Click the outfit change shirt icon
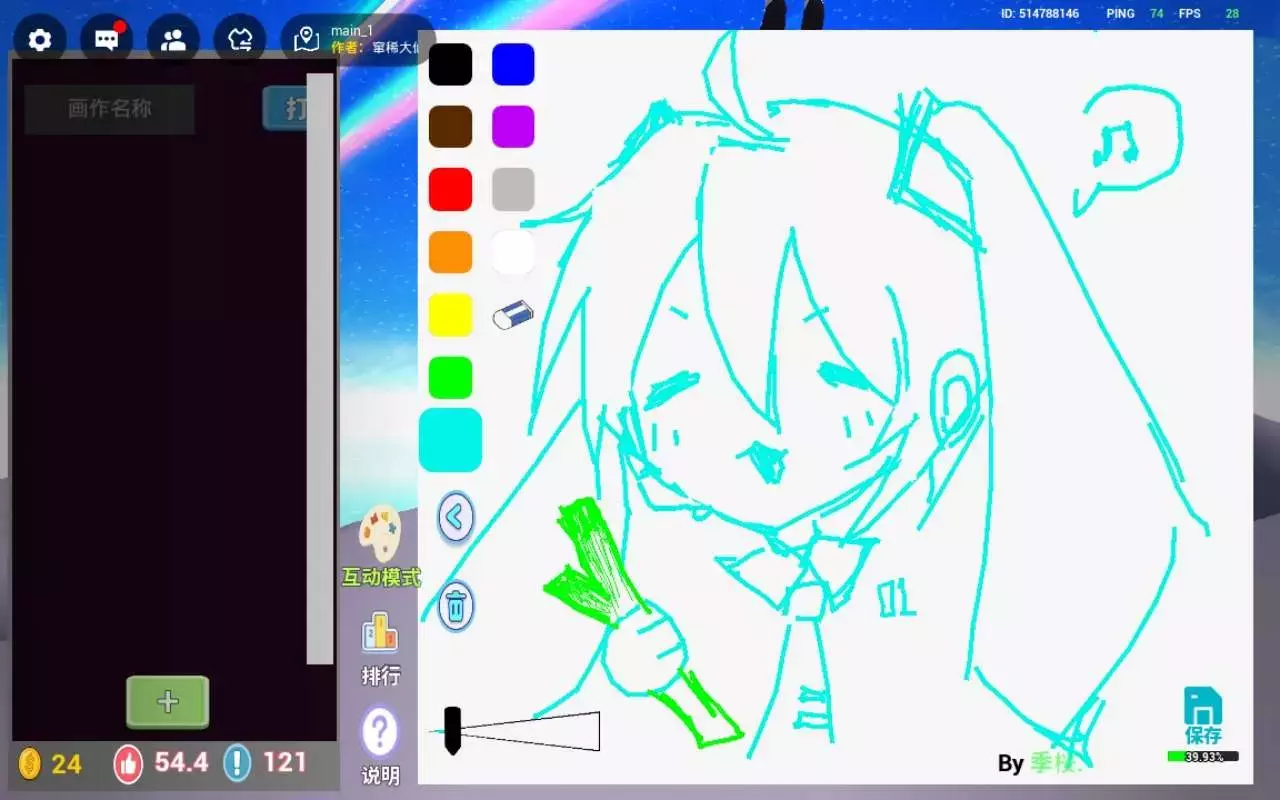This screenshot has height=800, width=1280. [240, 40]
